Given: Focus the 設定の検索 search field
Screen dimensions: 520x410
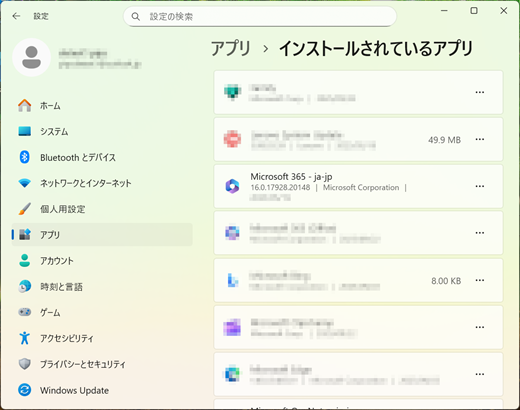Looking at the screenshot, I should (260, 16).
